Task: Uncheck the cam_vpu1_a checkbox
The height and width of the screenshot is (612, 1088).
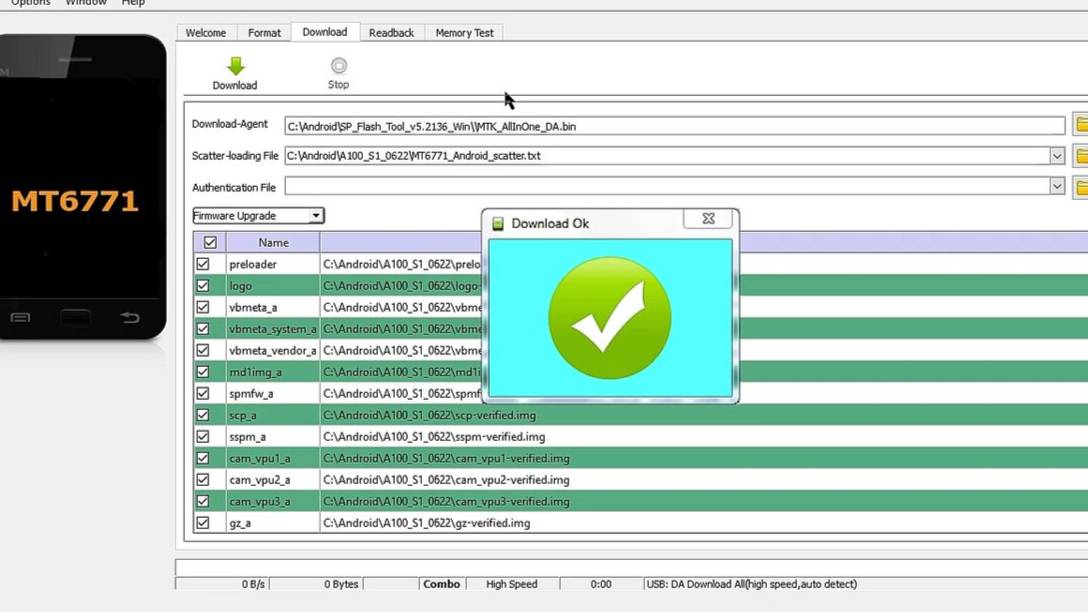Action: (203, 458)
